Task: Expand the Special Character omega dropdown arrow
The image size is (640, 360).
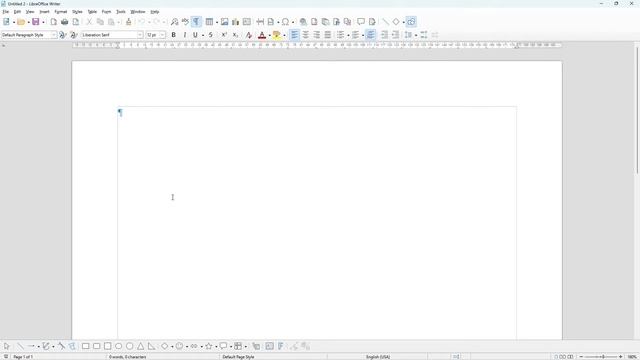Action: pos(293,22)
